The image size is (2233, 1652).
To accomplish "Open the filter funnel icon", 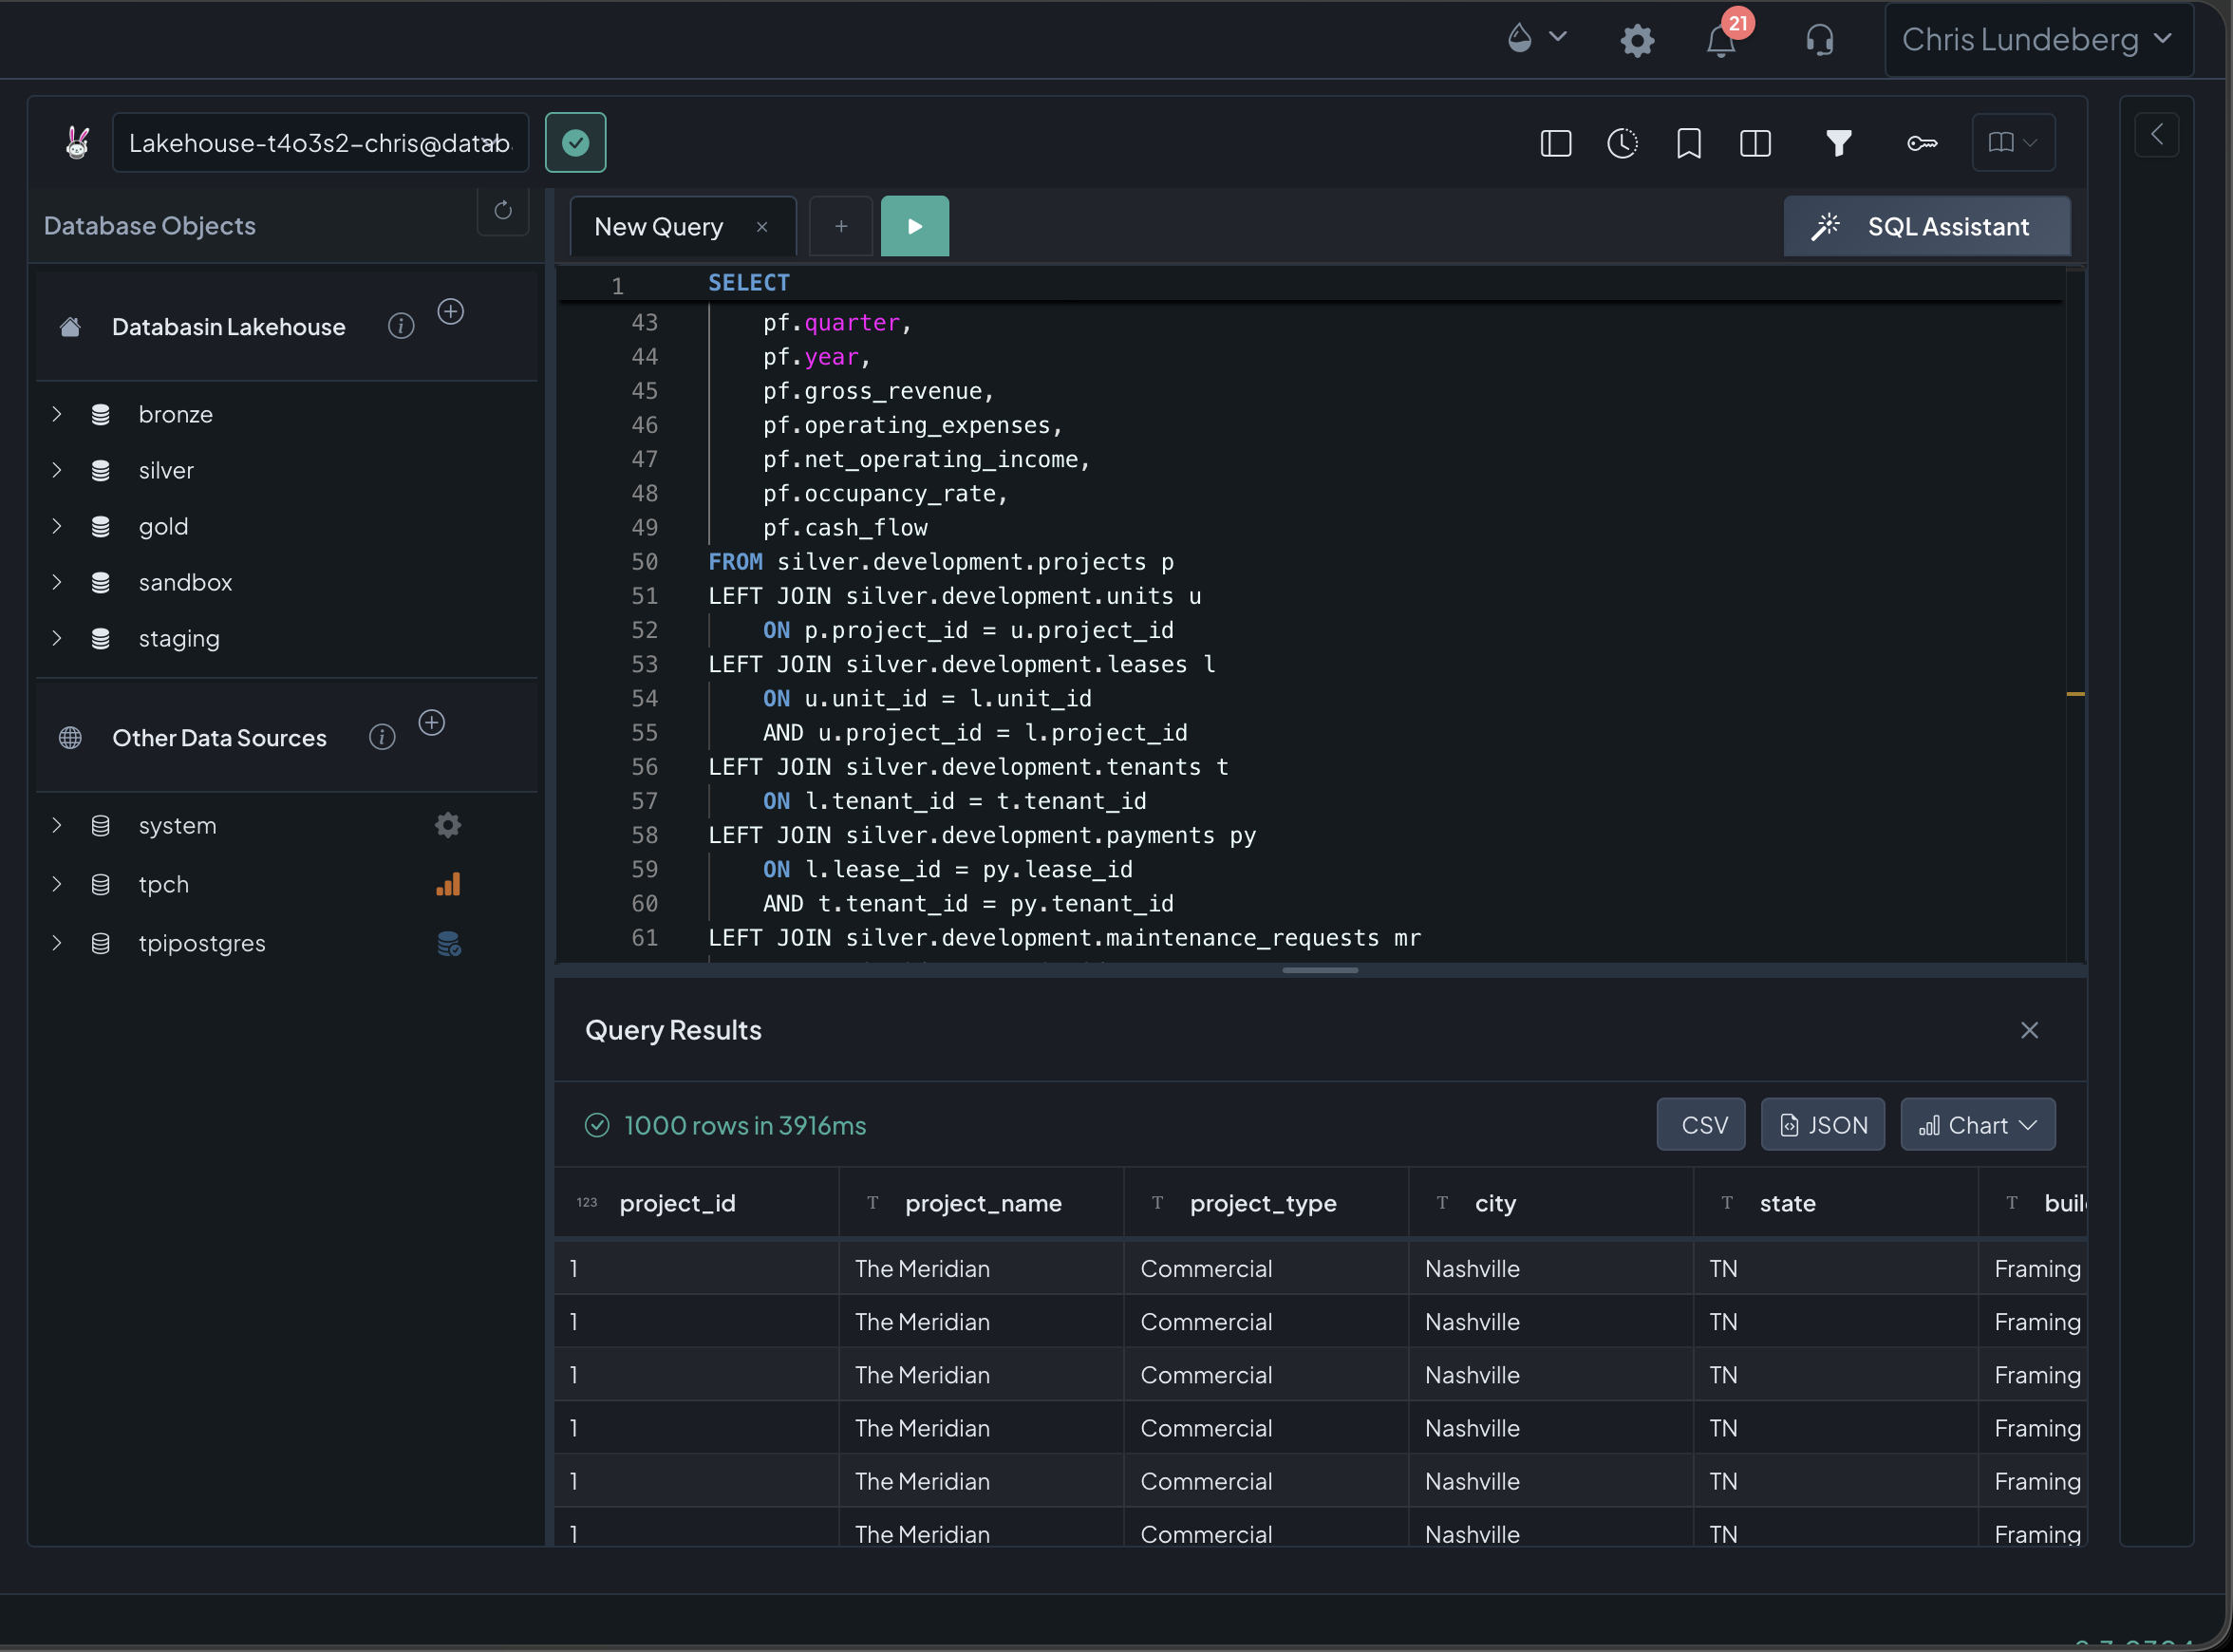I will 1838,144.
